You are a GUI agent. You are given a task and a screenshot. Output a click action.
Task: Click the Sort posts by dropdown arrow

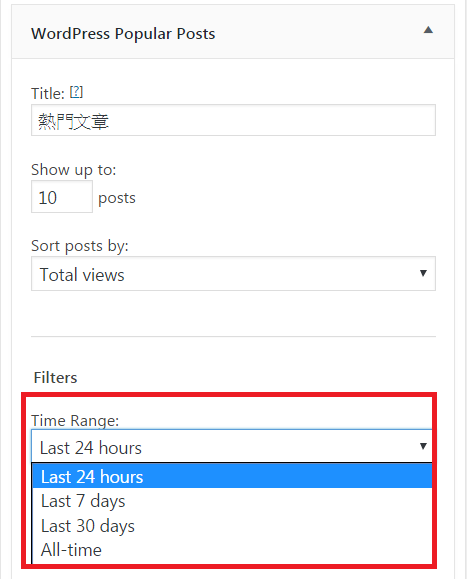[423, 273]
